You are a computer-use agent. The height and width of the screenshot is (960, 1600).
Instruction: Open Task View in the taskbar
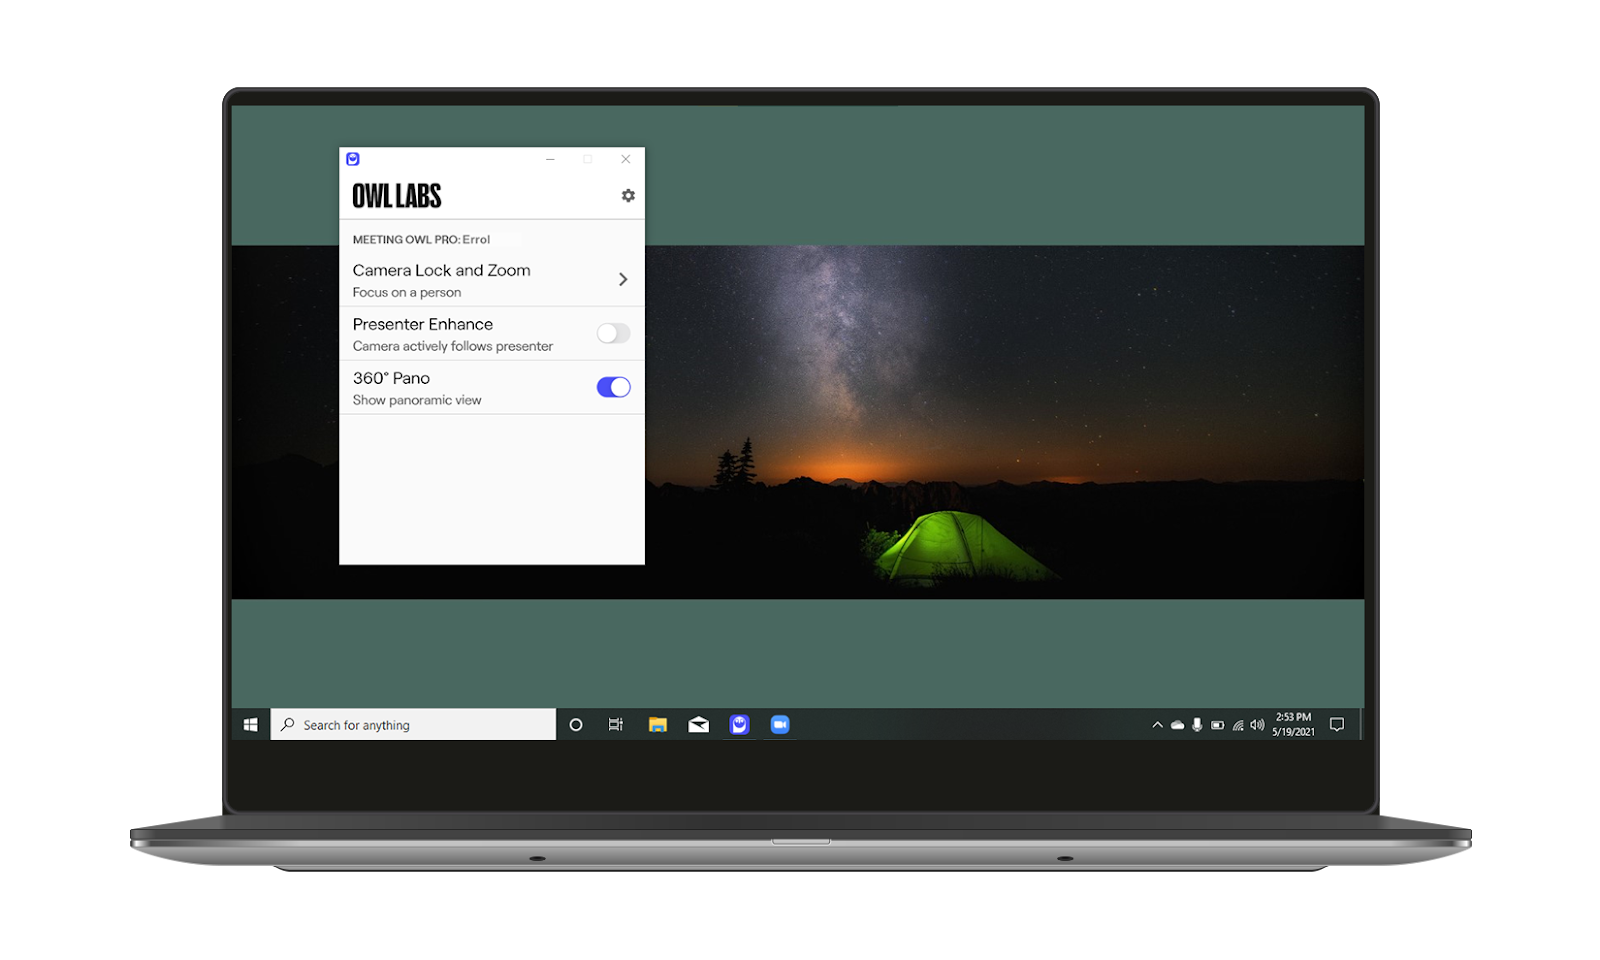616,725
